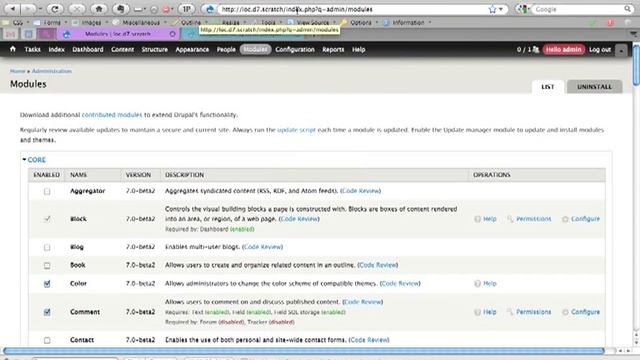Reload the page with the refresh icon

tap(55, 9)
